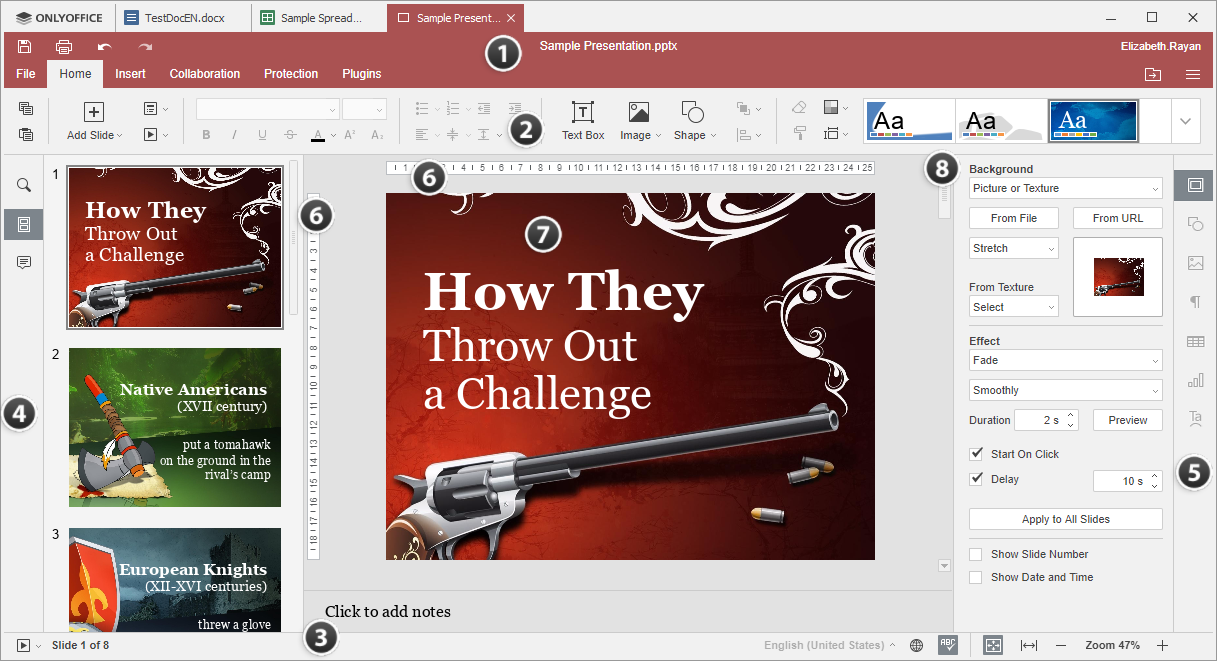Enable Show Date and Time
Viewport: 1217px width, 661px height.
[976, 577]
